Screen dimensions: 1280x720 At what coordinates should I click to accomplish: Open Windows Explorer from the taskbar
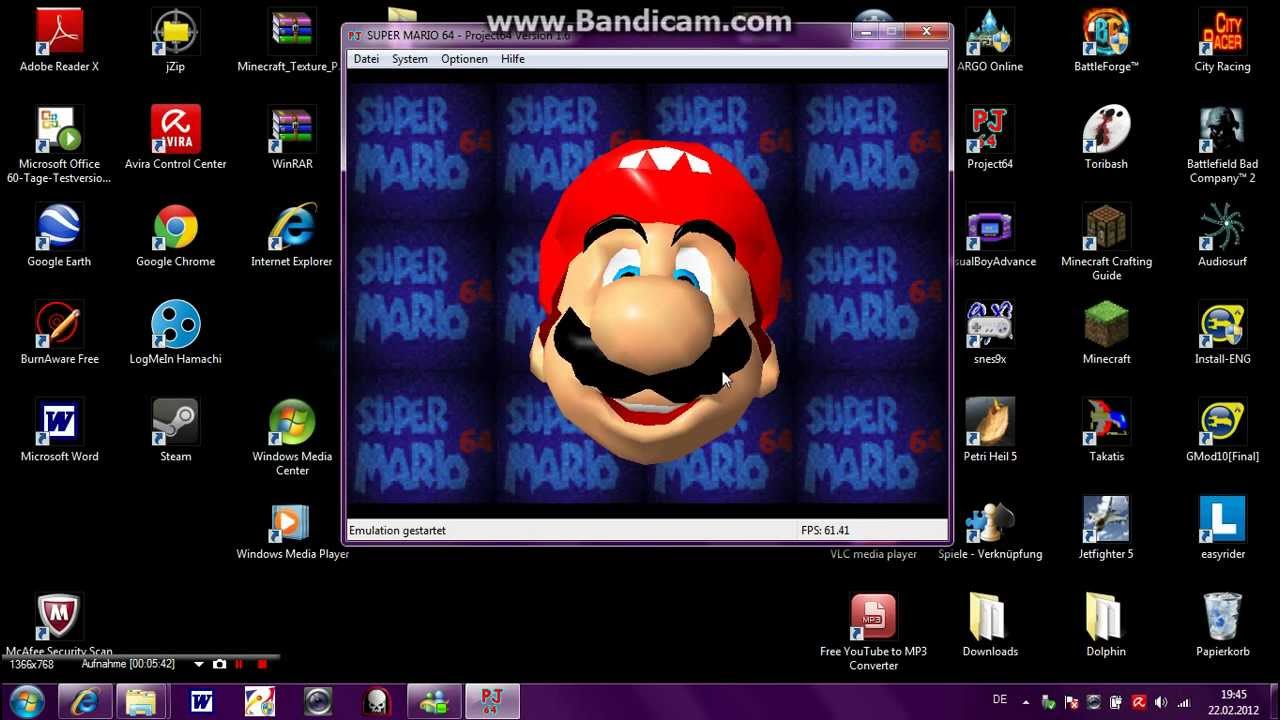[142, 702]
